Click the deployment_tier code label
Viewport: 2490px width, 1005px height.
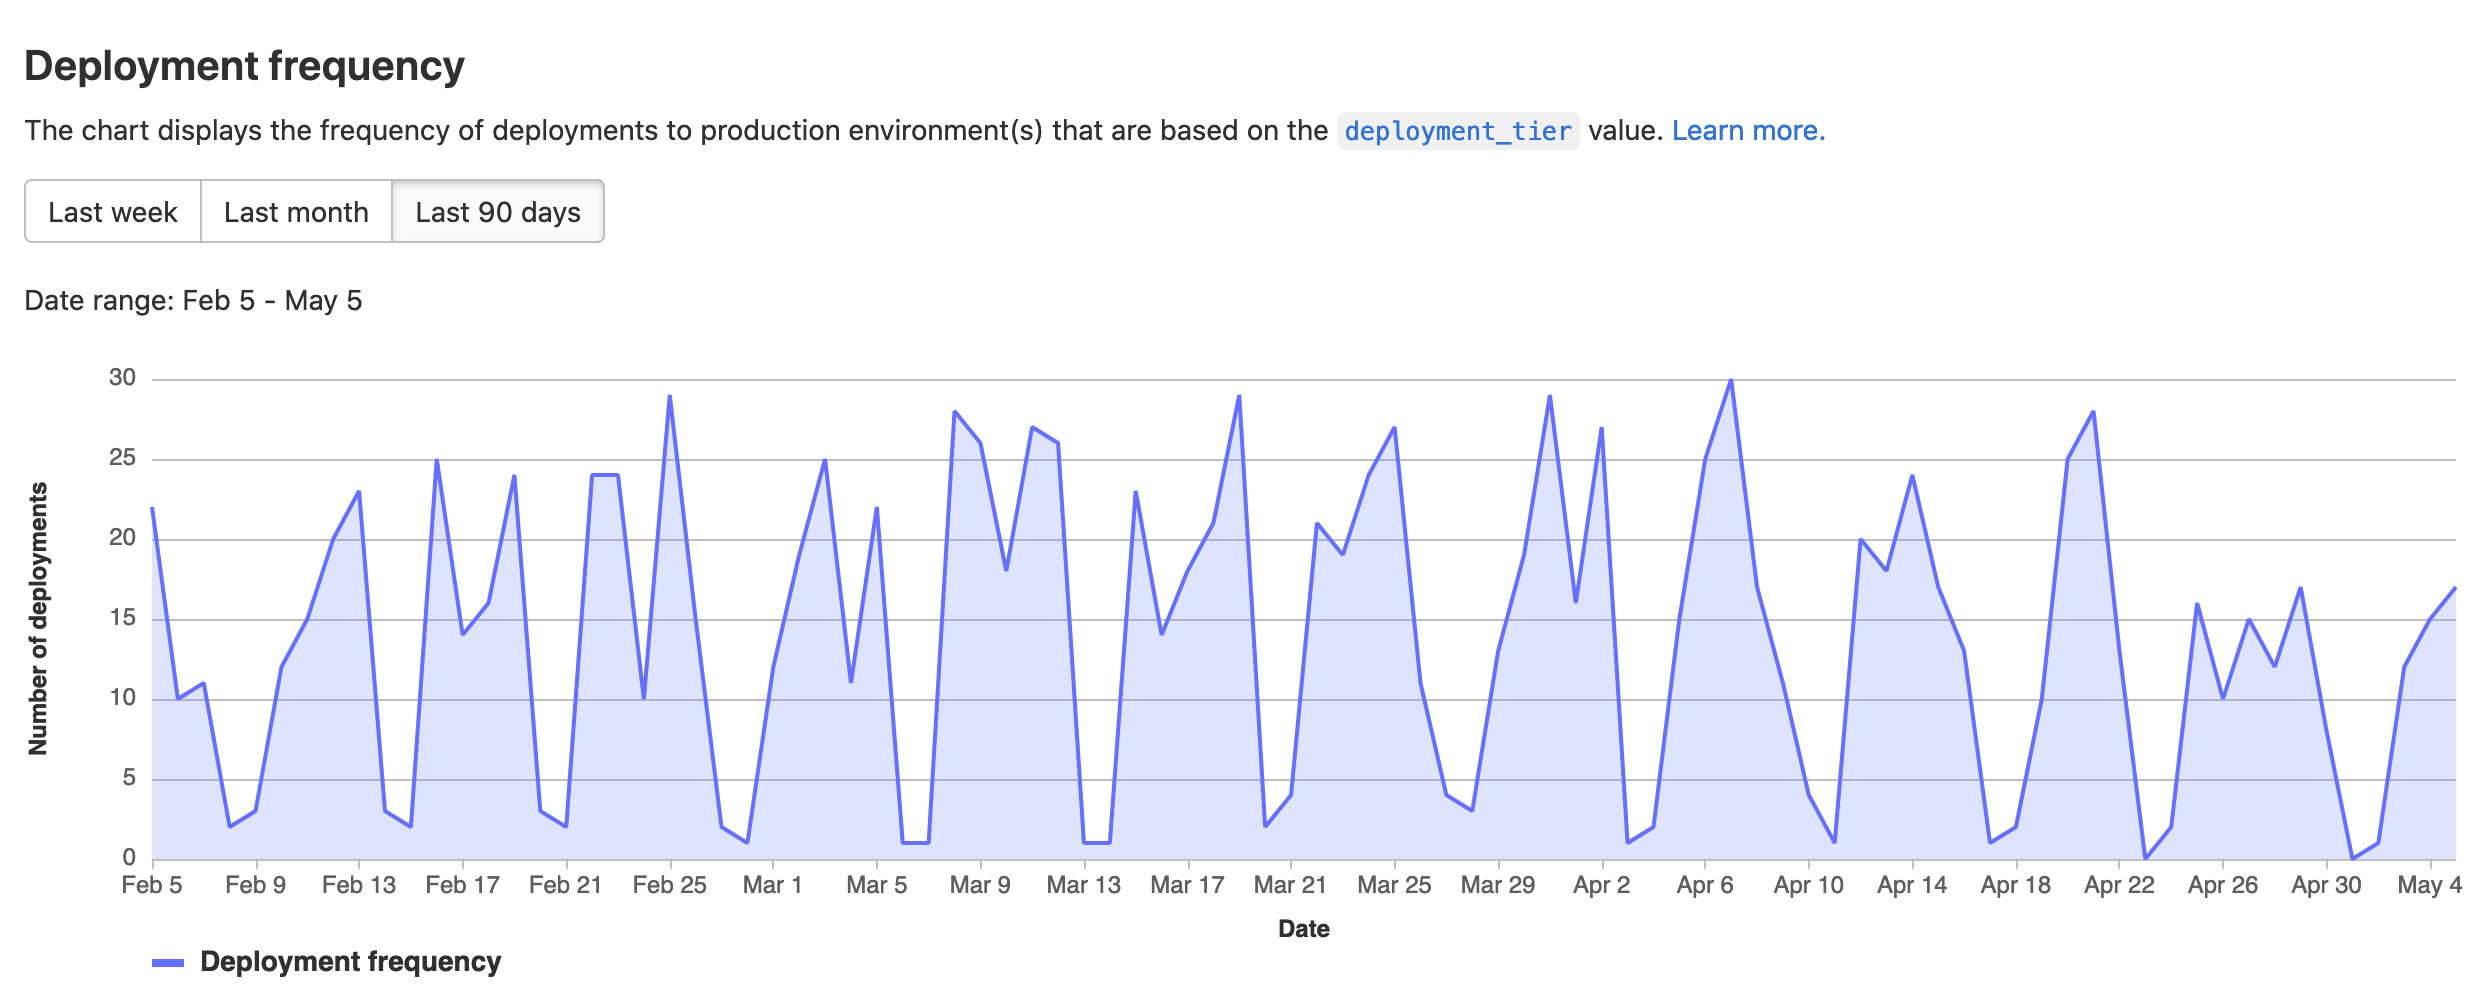click(x=1459, y=131)
